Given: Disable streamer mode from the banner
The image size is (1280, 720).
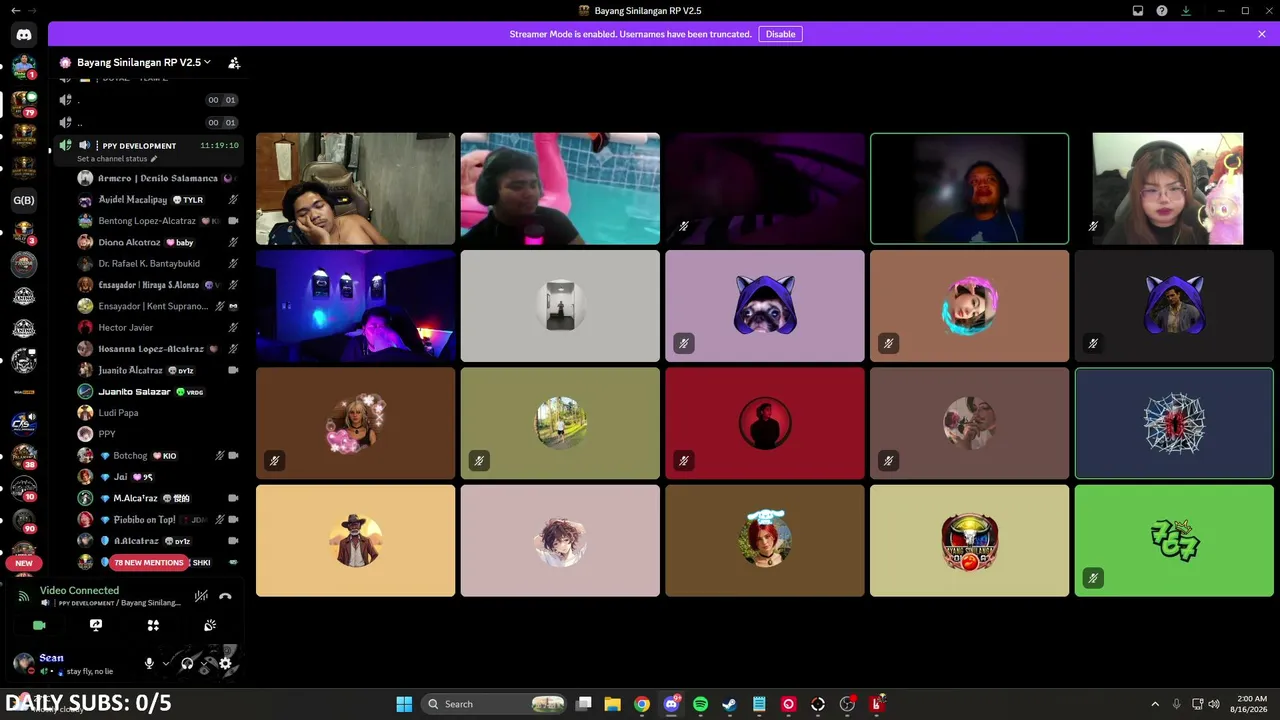Looking at the screenshot, I should click(x=780, y=34).
